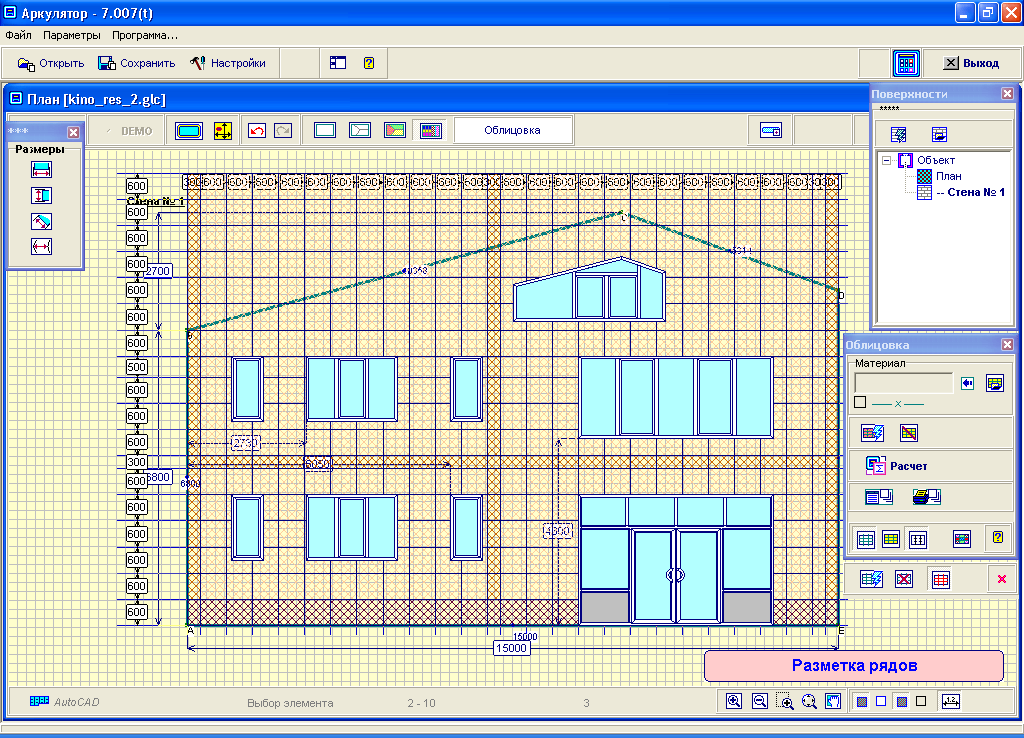Image resolution: width=1024 pixels, height=738 pixels.
Task: Click the Материал input field
Action: click(904, 383)
